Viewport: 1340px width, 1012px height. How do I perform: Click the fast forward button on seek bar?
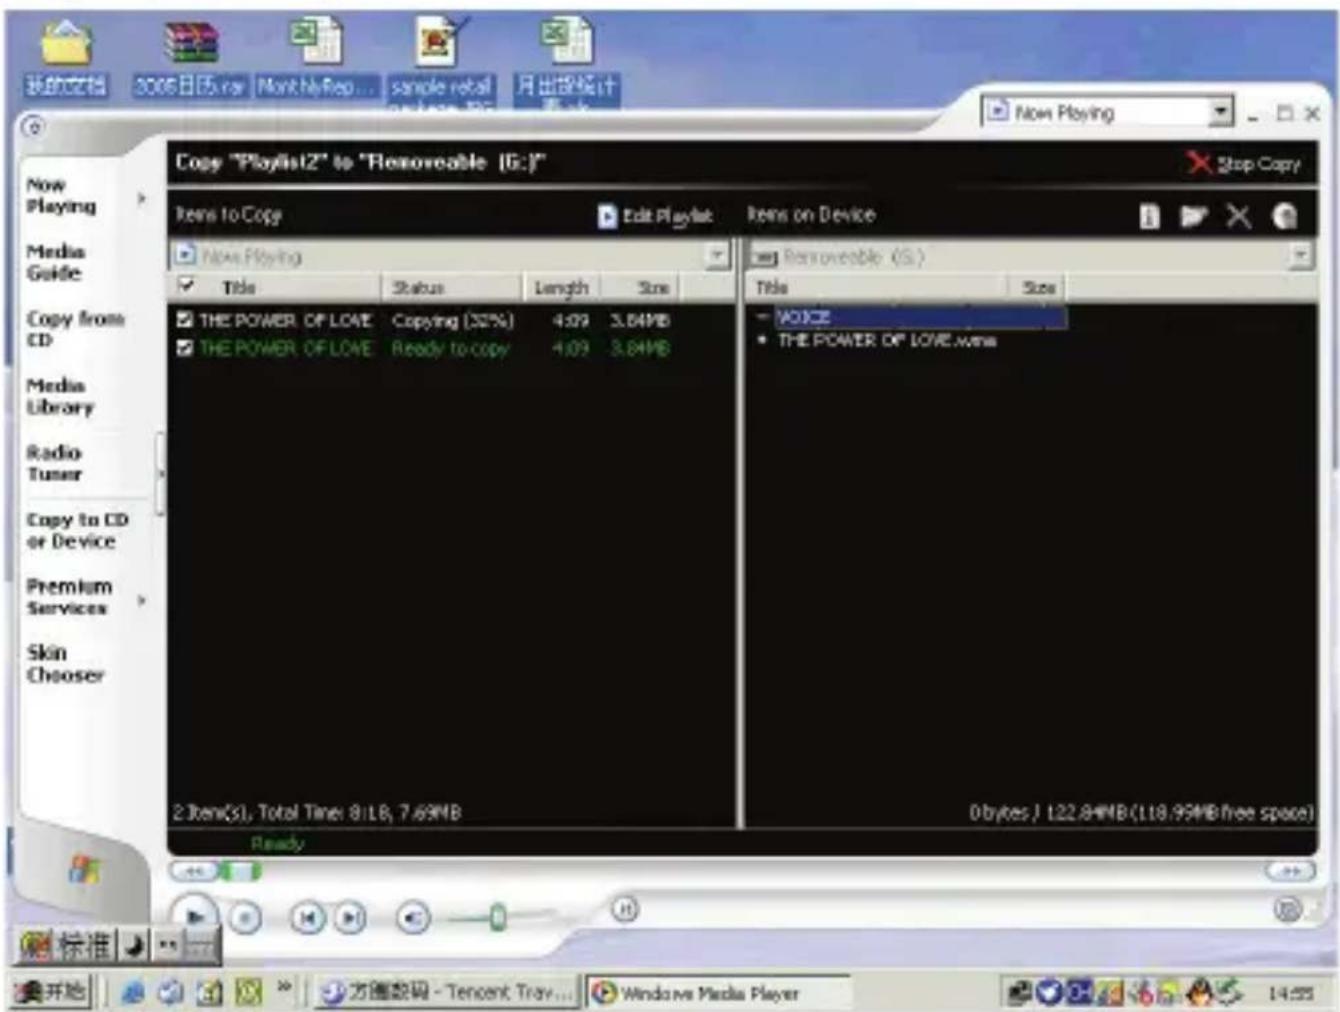pyautogui.click(x=1291, y=871)
